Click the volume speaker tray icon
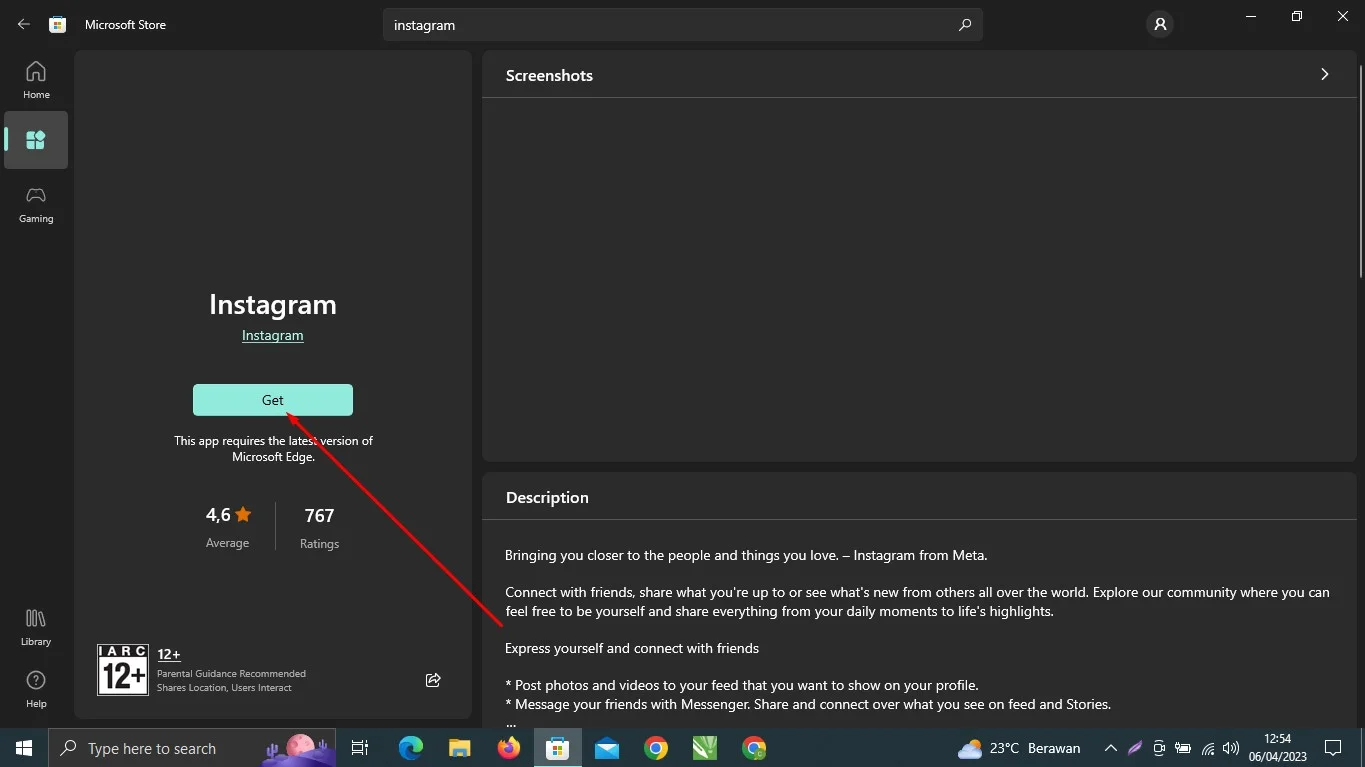Viewport: 1365px width, 767px height. point(1231,748)
